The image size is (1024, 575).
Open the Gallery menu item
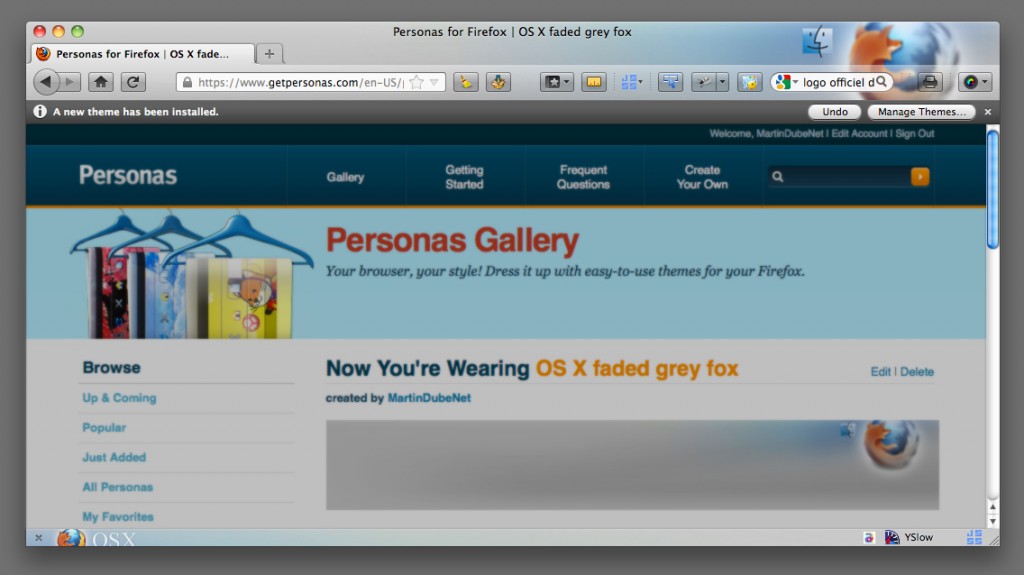[345, 177]
